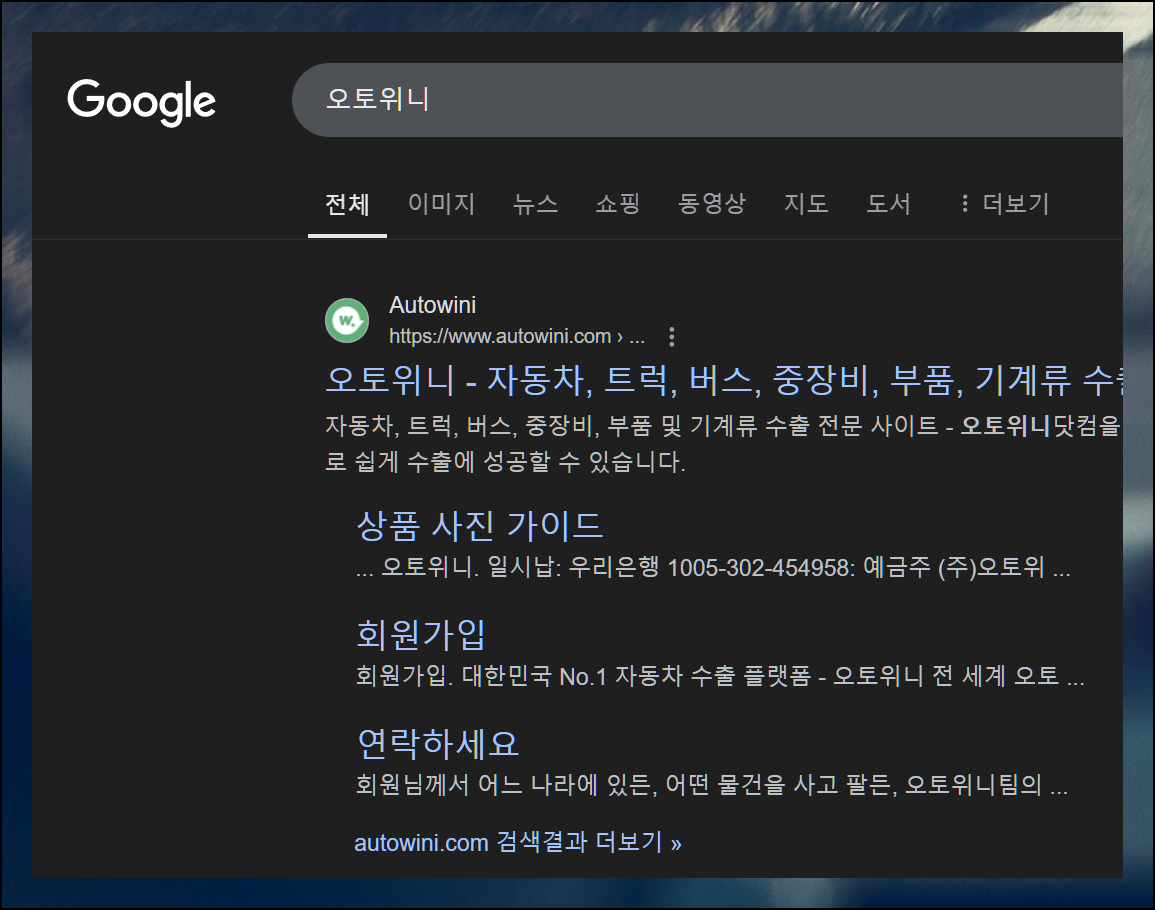
Task: Select the 전체 tab
Action: pos(348,204)
